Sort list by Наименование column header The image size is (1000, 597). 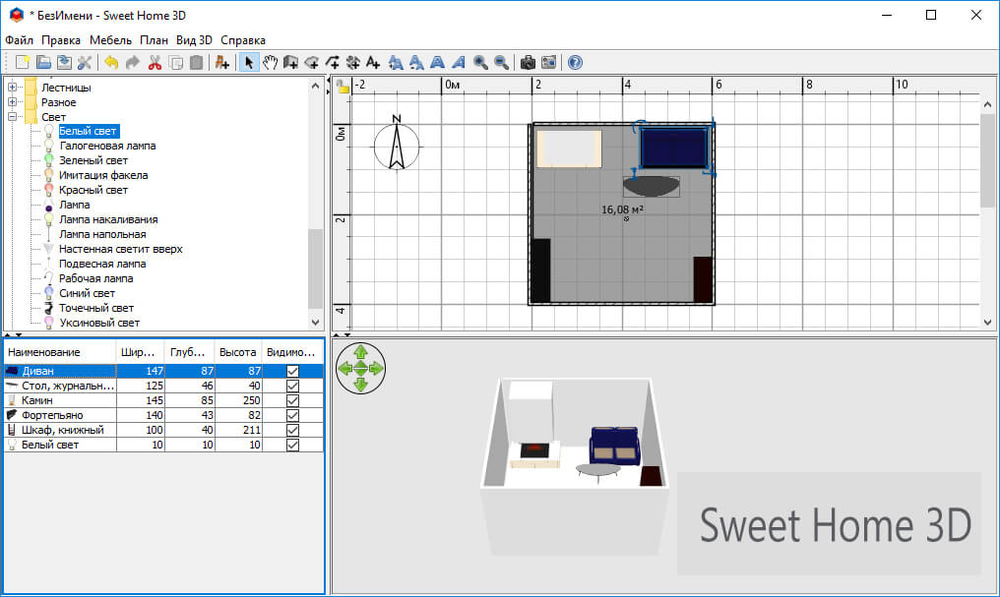point(58,353)
